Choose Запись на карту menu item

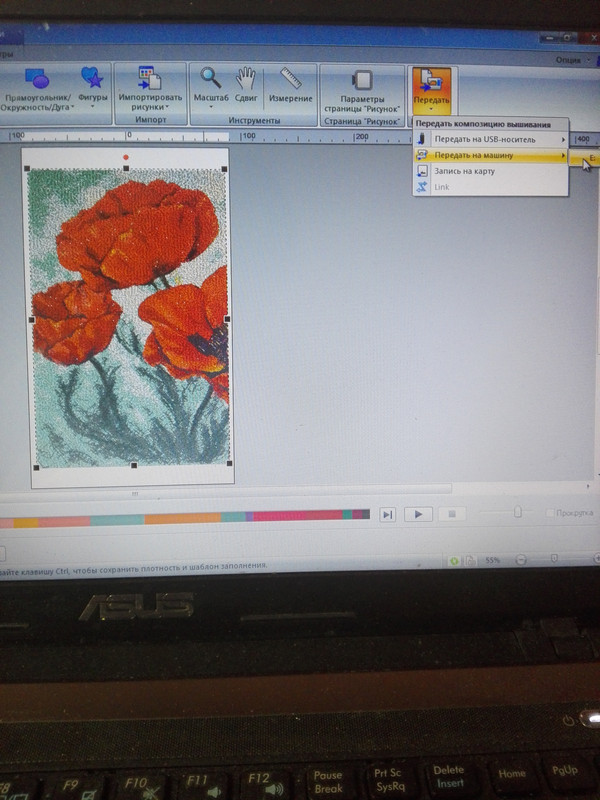490,171
